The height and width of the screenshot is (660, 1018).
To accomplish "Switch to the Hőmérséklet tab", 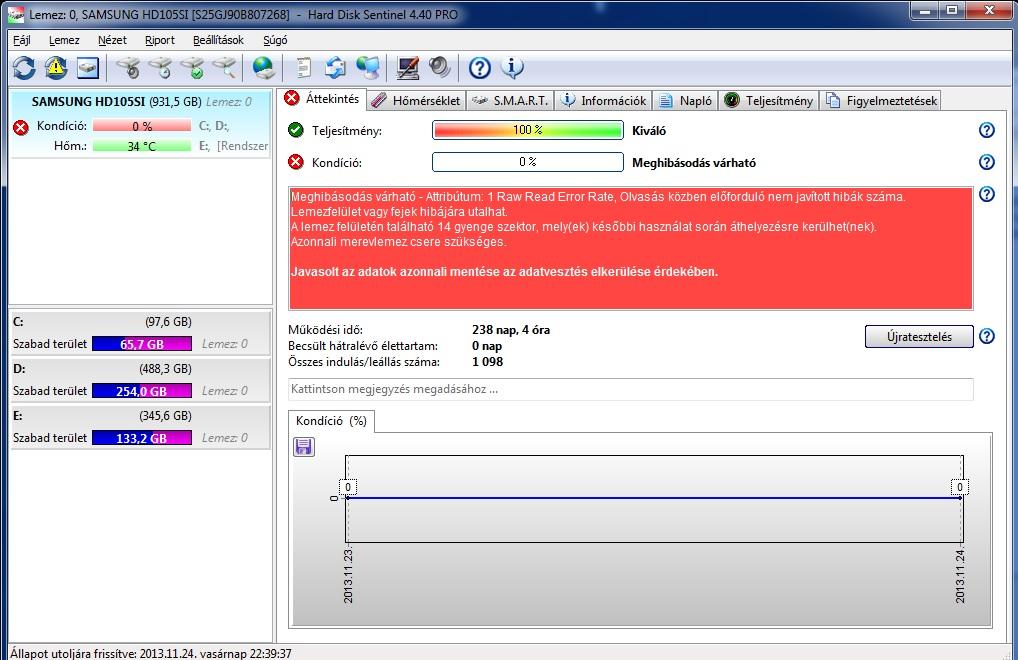I will coord(417,101).
